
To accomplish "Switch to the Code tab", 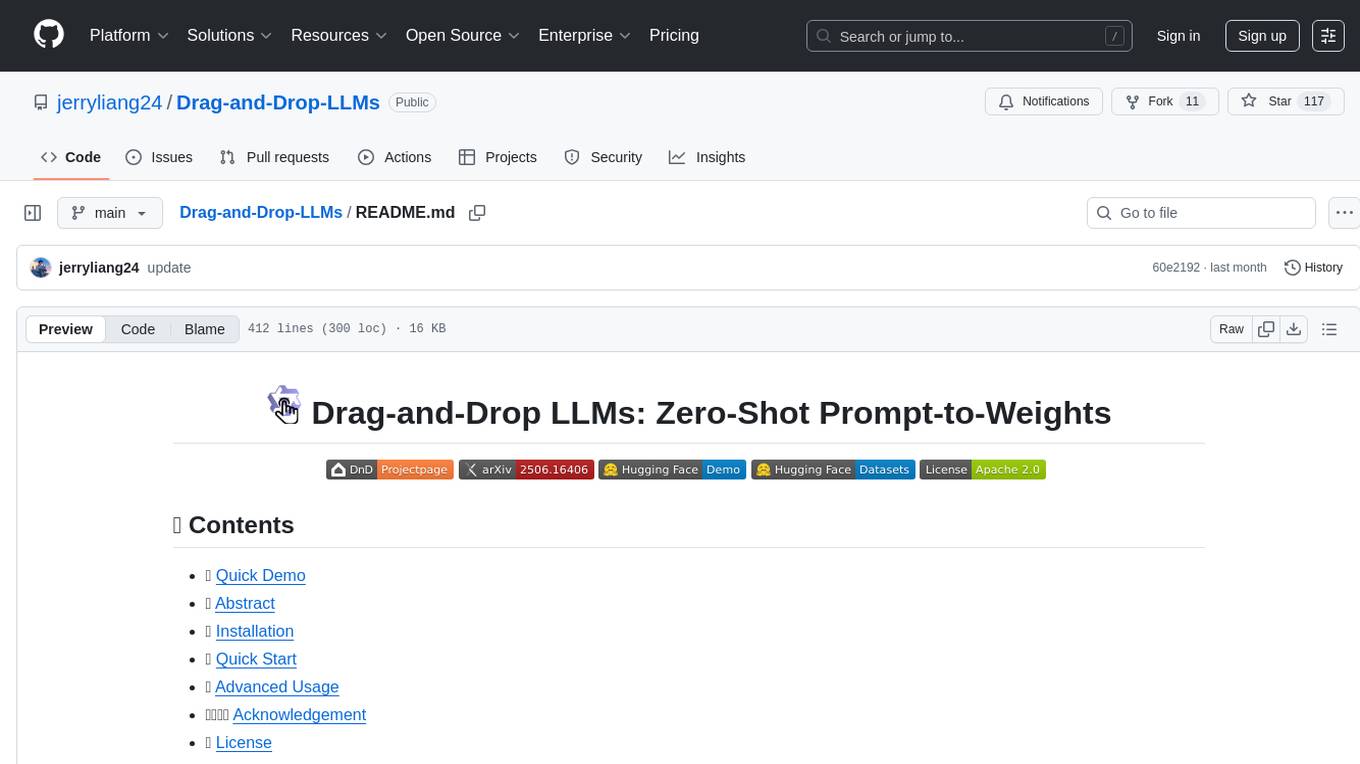I will coord(71,157).
